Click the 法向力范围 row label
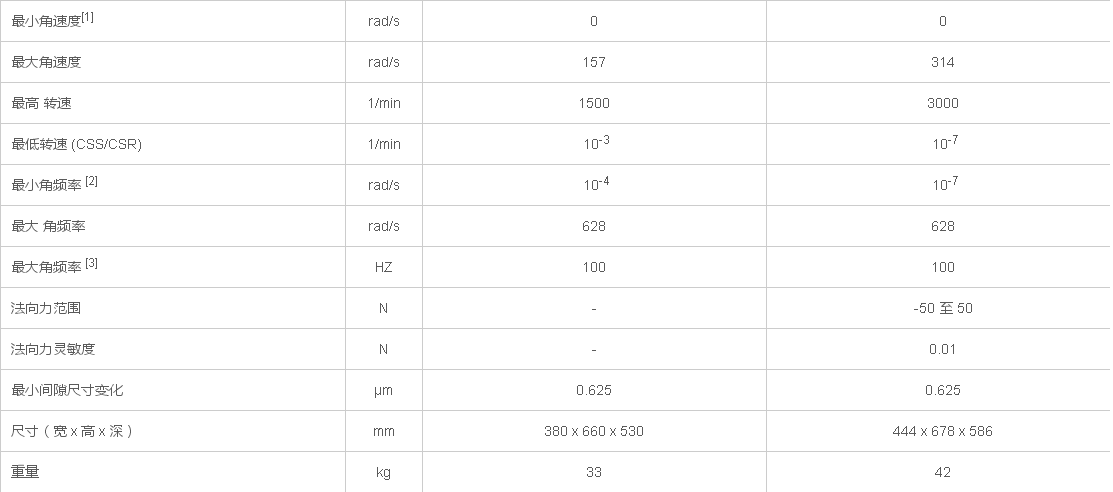This screenshot has height=492, width=1113. tap(46, 308)
